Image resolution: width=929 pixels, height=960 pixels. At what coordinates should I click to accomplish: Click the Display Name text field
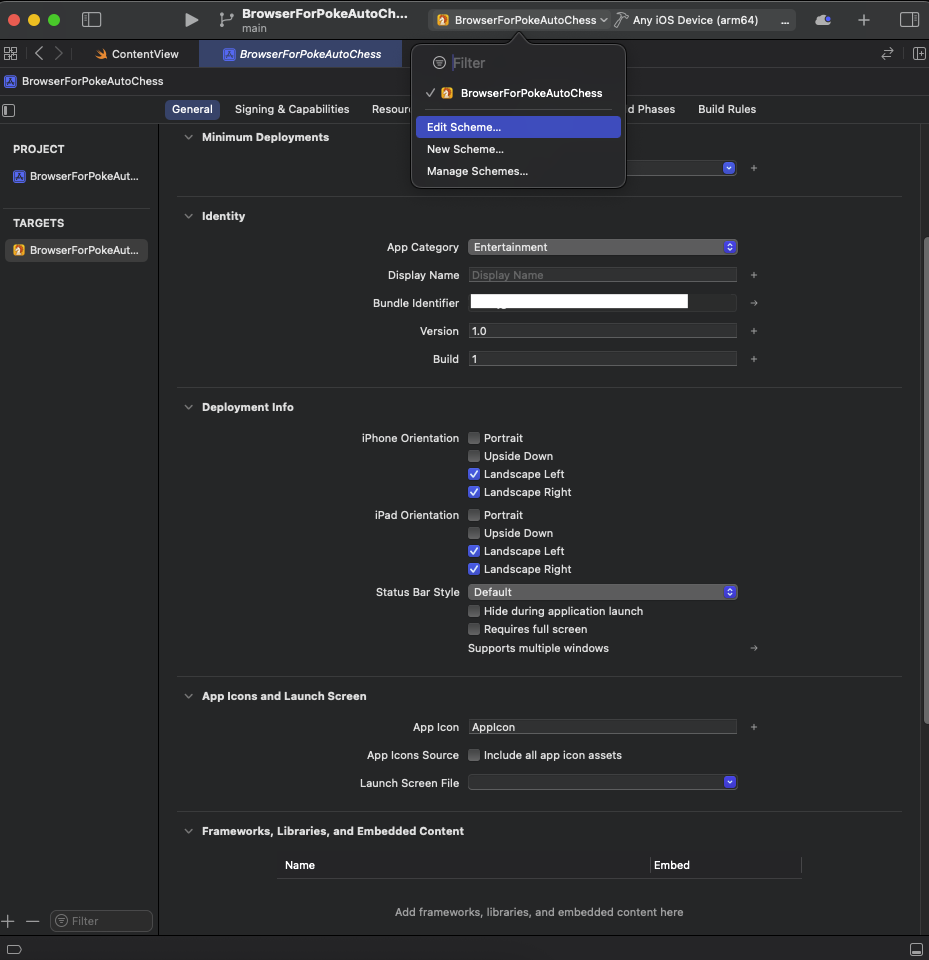click(x=603, y=275)
